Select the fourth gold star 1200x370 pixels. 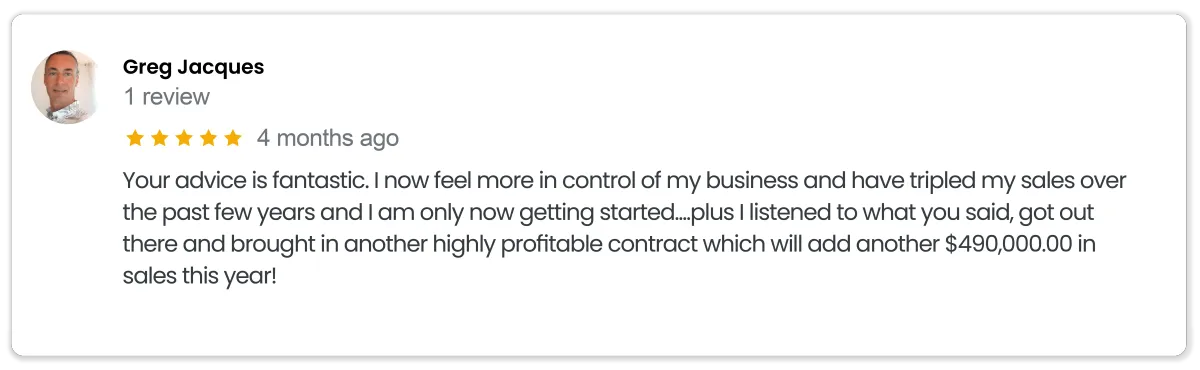tap(208, 138)
